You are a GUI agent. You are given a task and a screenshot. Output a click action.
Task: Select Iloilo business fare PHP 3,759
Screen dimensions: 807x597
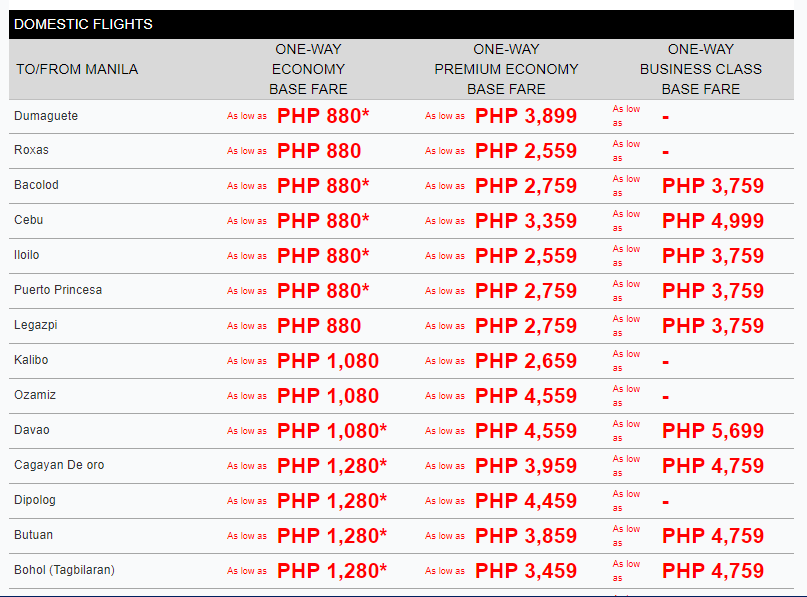[x=713, y=256]
